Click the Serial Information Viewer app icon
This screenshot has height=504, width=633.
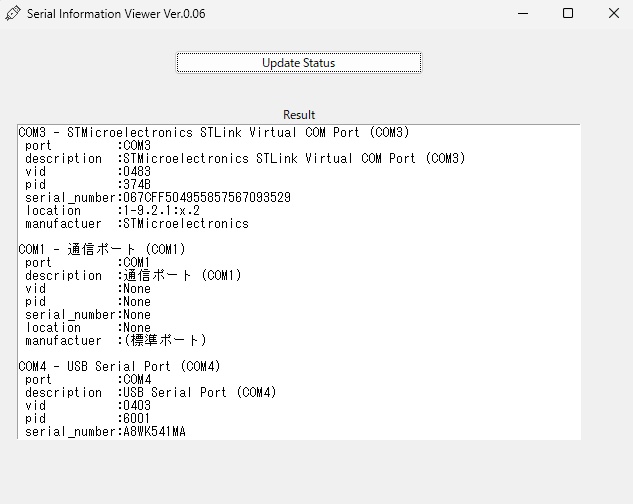tap(13, 13)
